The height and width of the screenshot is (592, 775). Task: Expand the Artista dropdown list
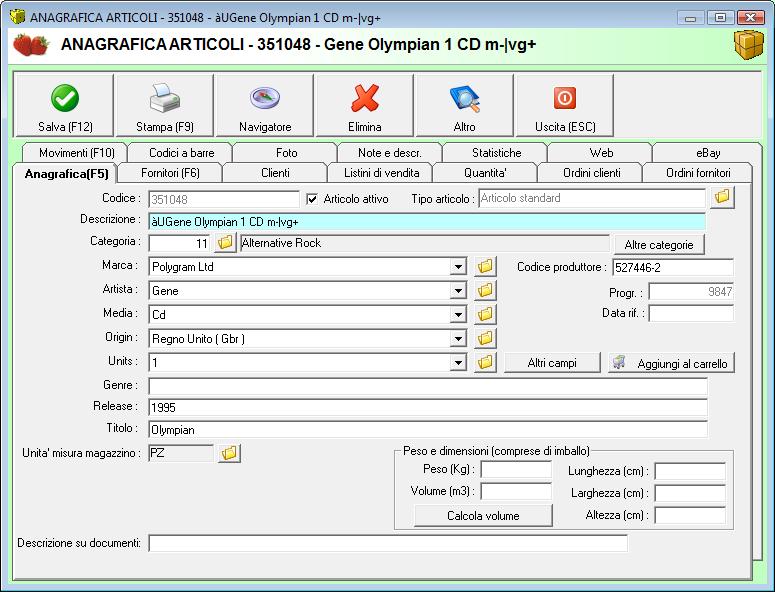[458, 291]
